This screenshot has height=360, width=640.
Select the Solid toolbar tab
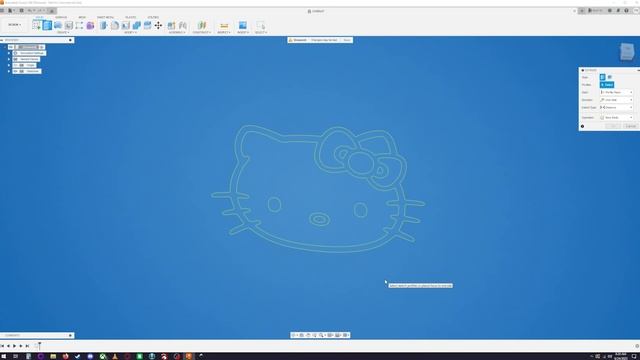40,17
